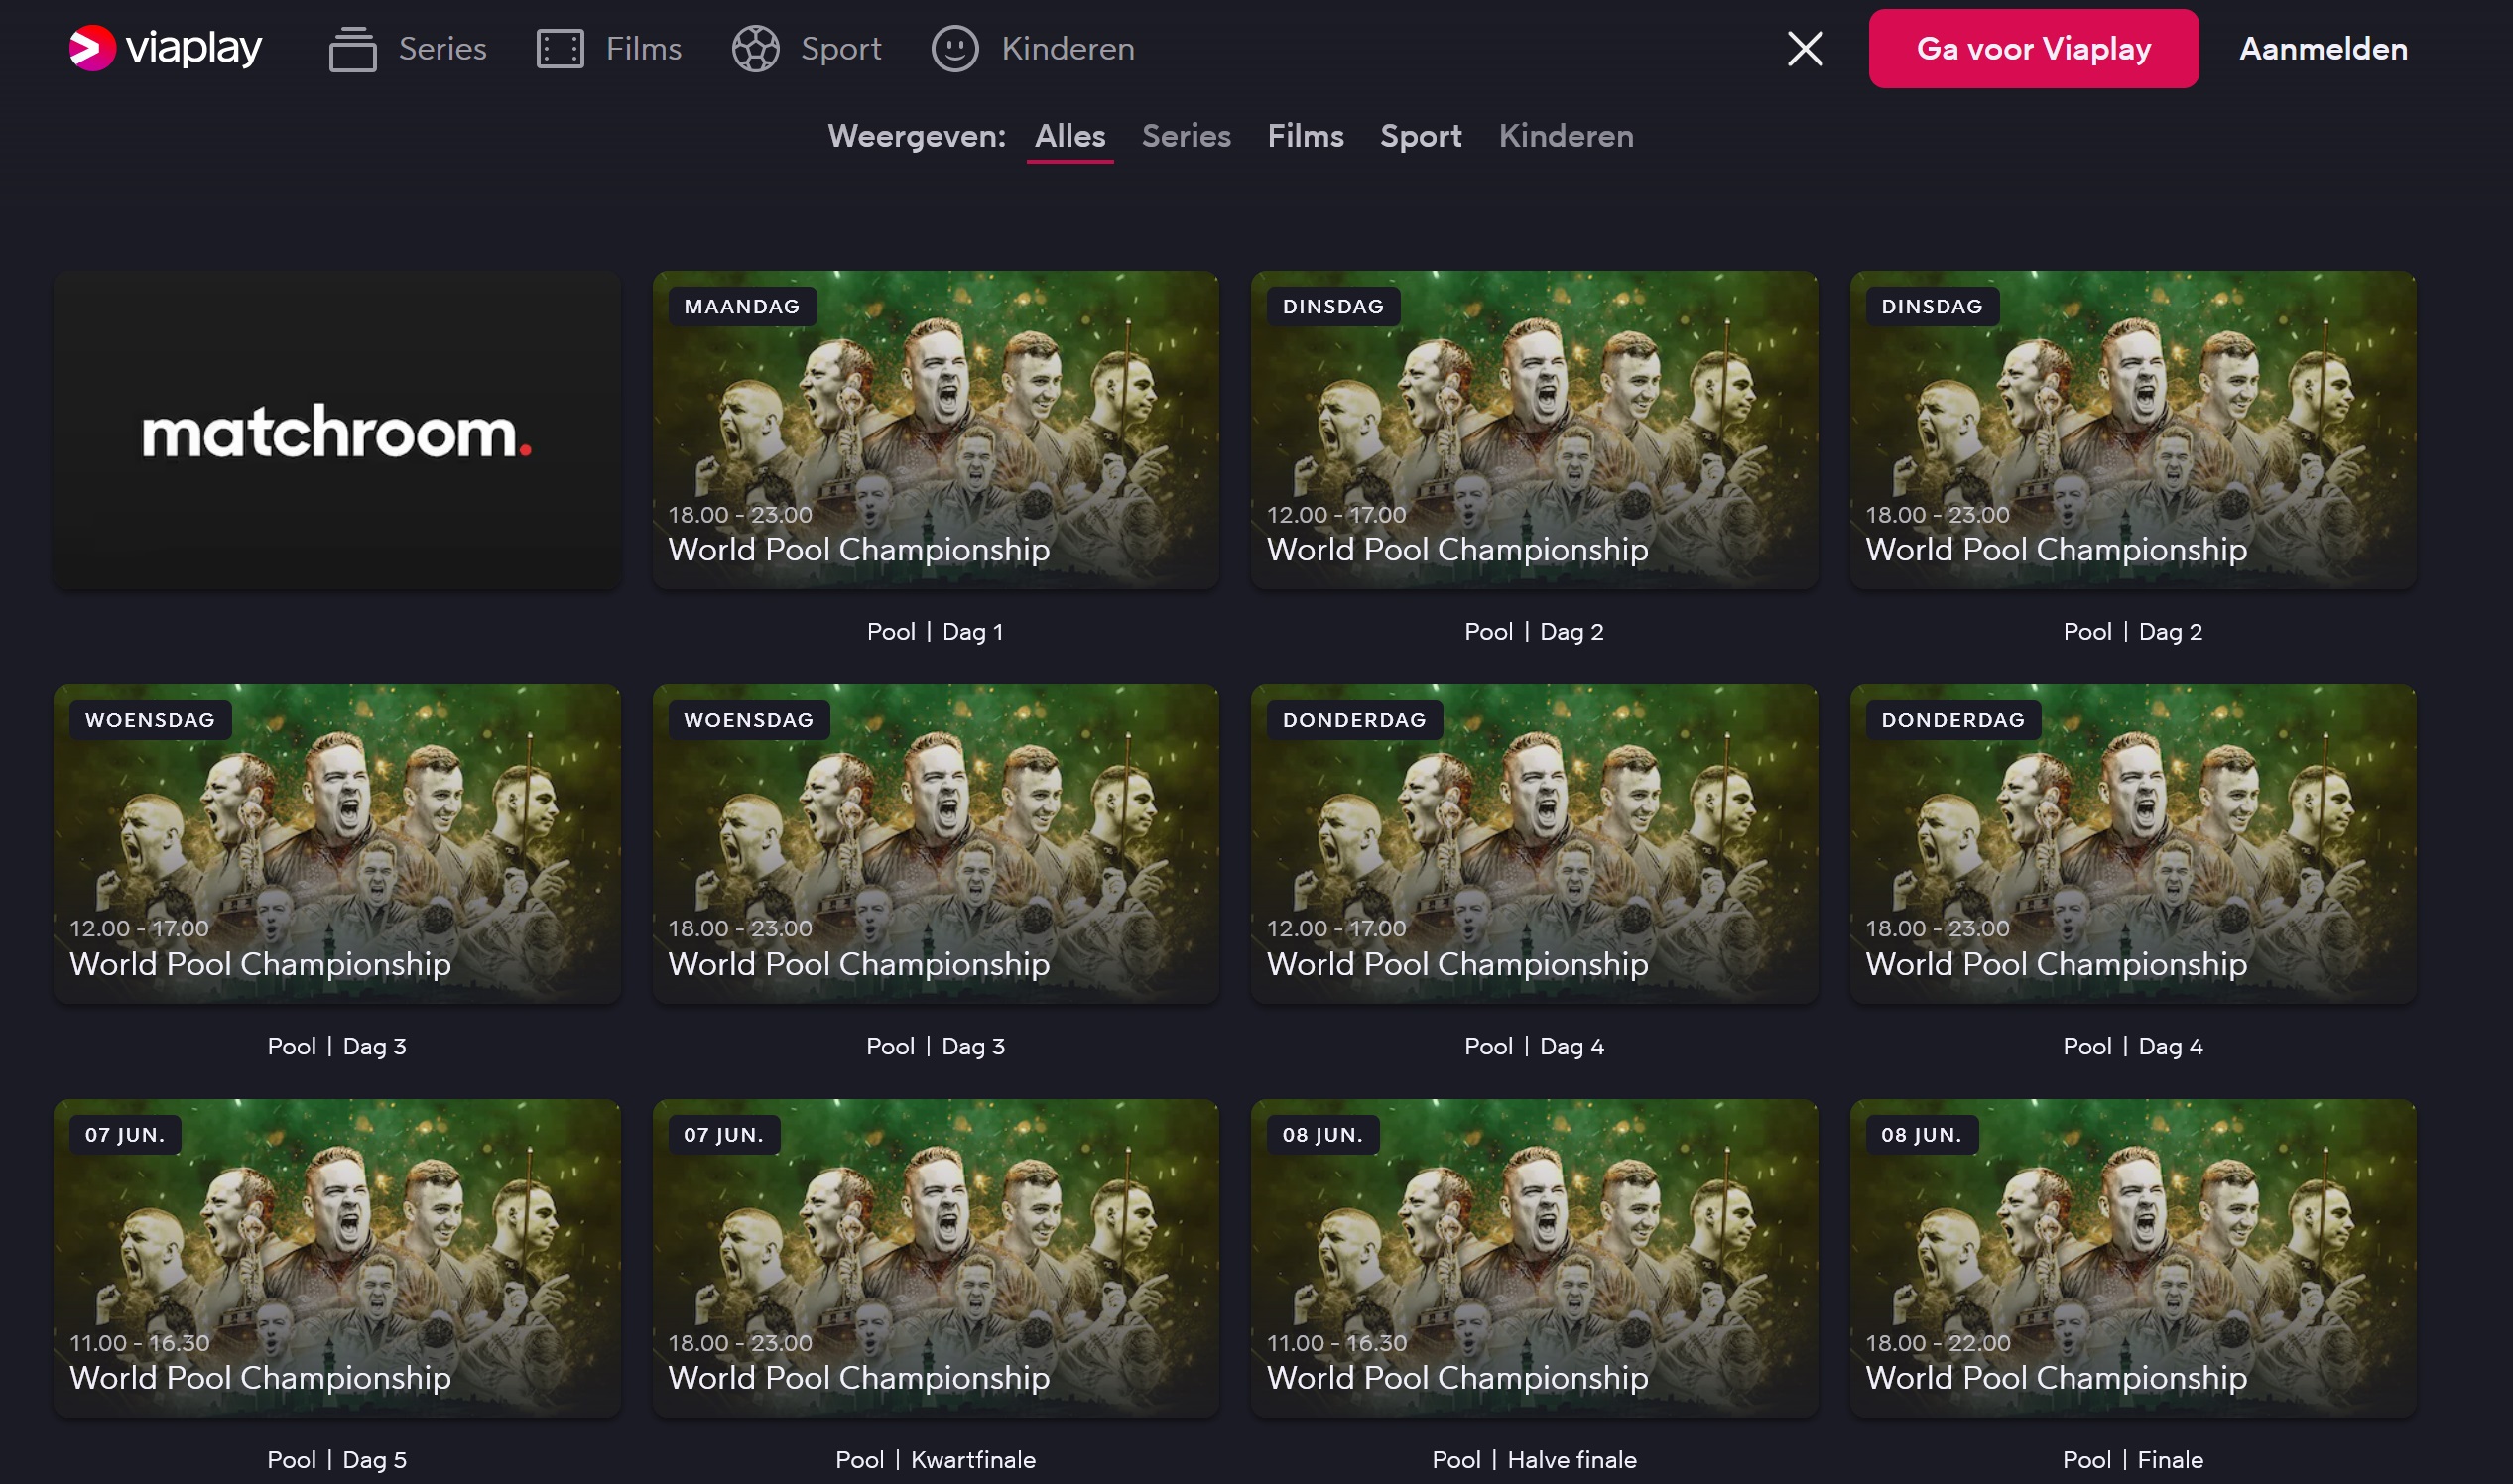2513x1484 pixels.
Task: Click the Series stacked-cards icon
Action: (x=352, y=49)
